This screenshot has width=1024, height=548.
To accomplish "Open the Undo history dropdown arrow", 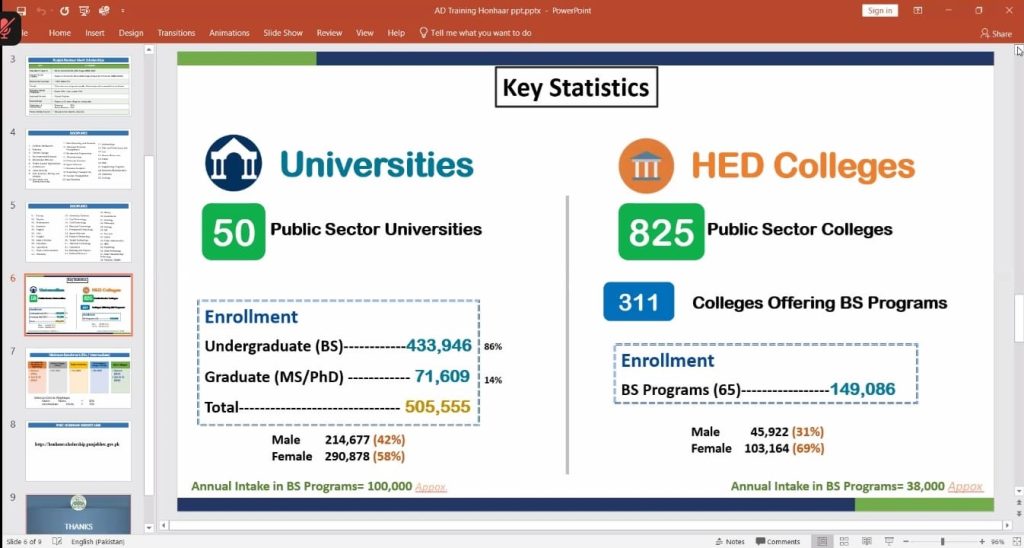I will point(52,11).
